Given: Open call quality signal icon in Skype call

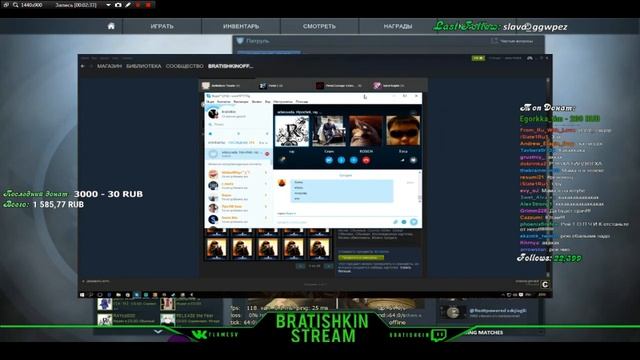Looking at the screenshot, I should [402, 160].
